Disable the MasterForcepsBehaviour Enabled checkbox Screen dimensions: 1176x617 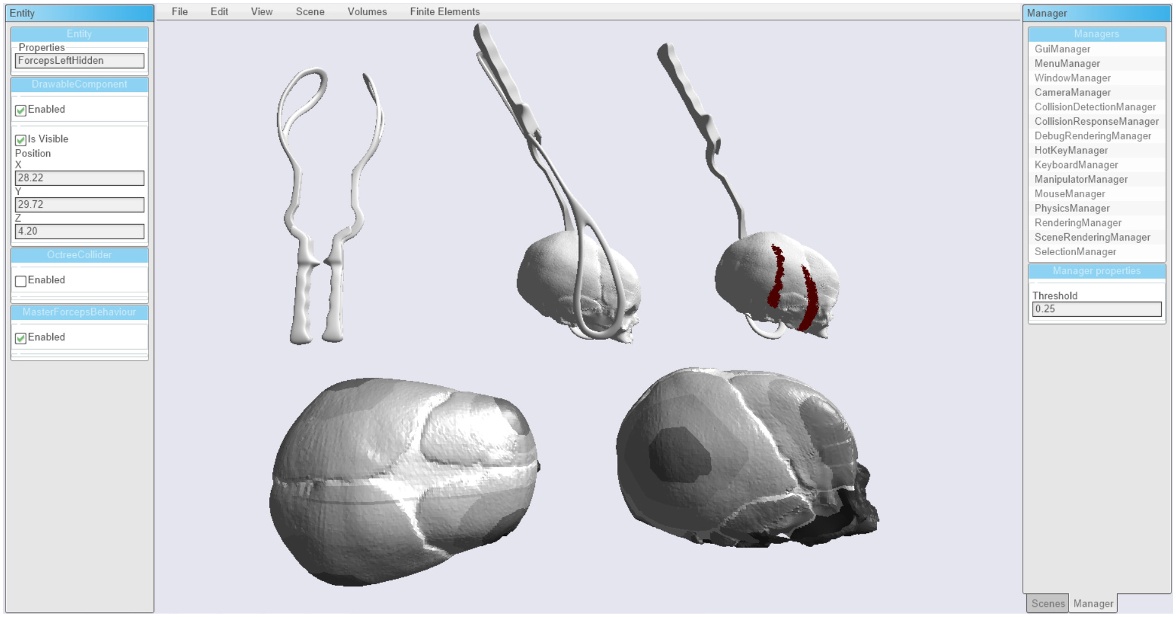20,337
